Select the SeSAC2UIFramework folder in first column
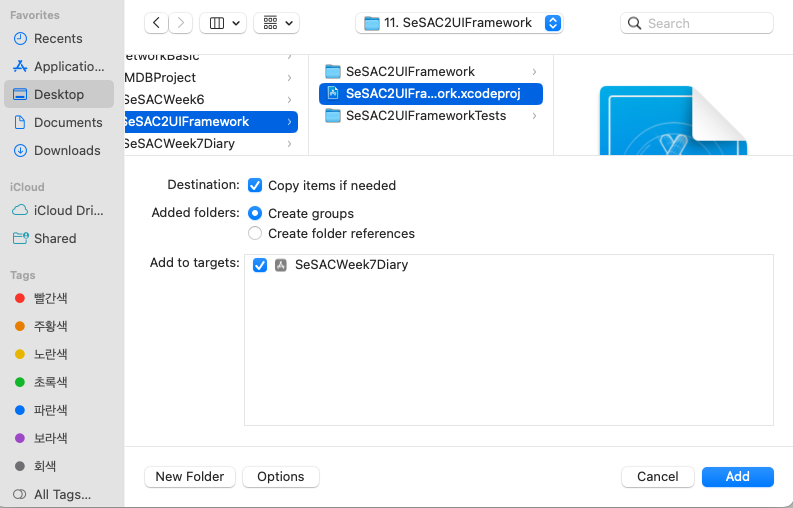Image resolution: width=793 pixels, height=508 pixels. click(211, 122)
